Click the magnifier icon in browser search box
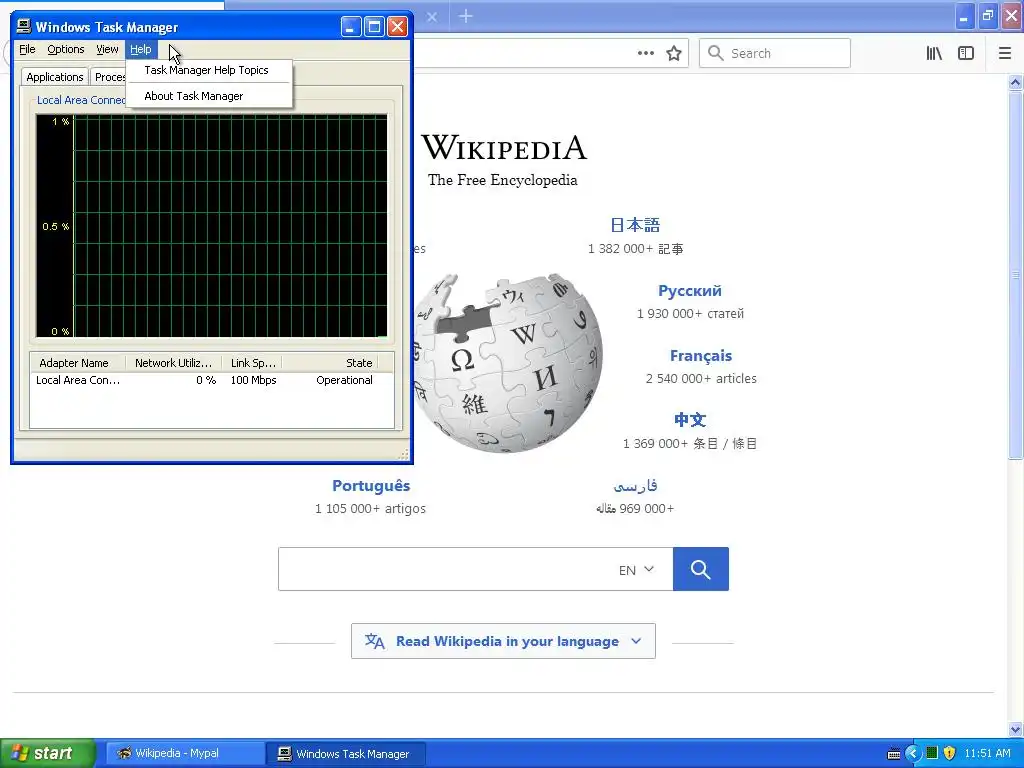Screen dimensions: 1024x768 pos(716,53)
